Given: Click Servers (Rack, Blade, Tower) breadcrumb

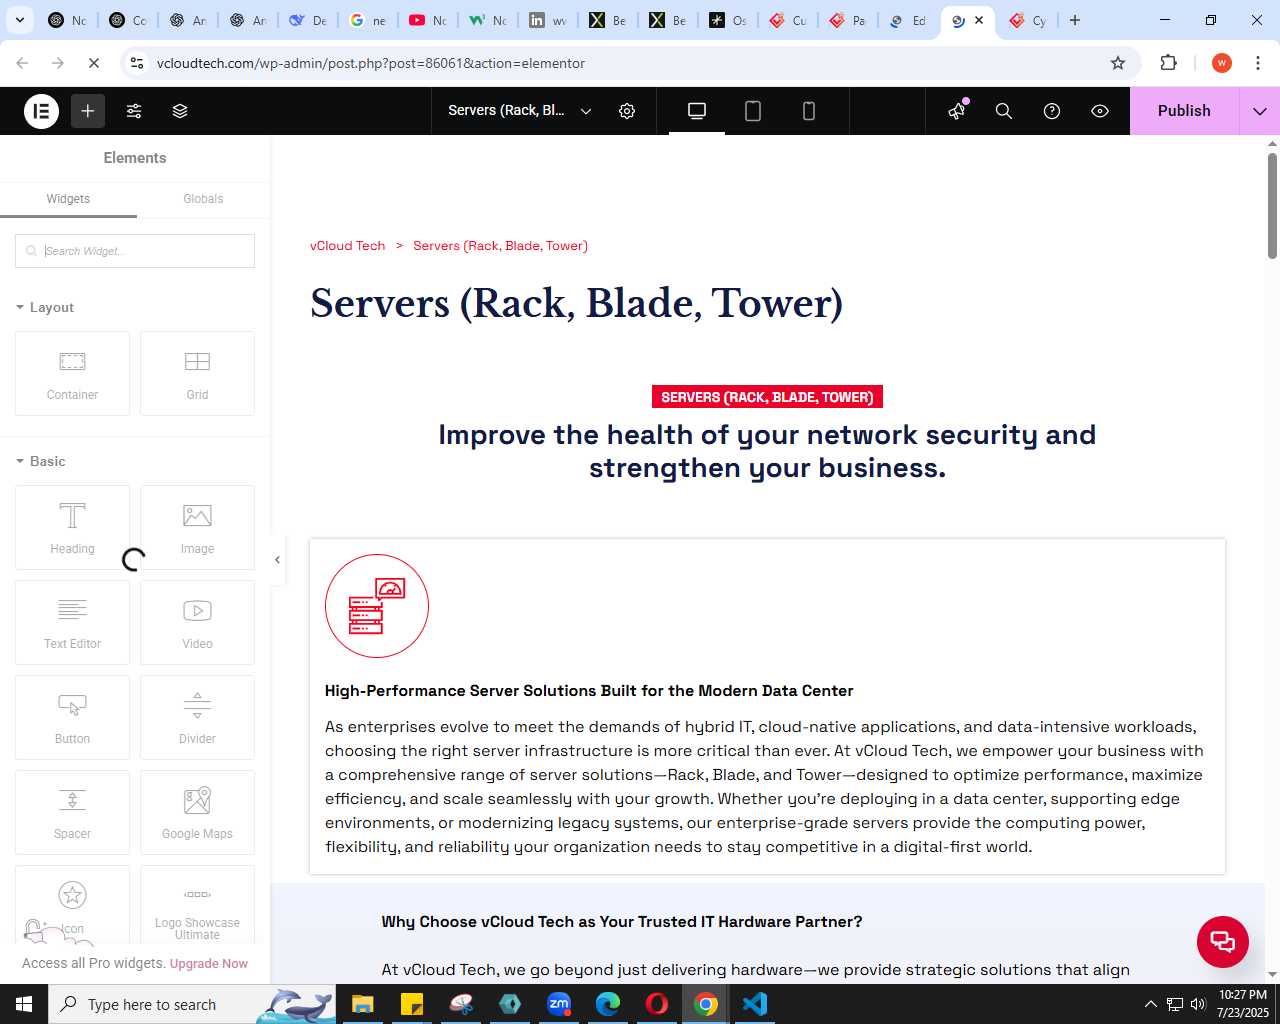Looking at the screenshot, I should [500, 246].
